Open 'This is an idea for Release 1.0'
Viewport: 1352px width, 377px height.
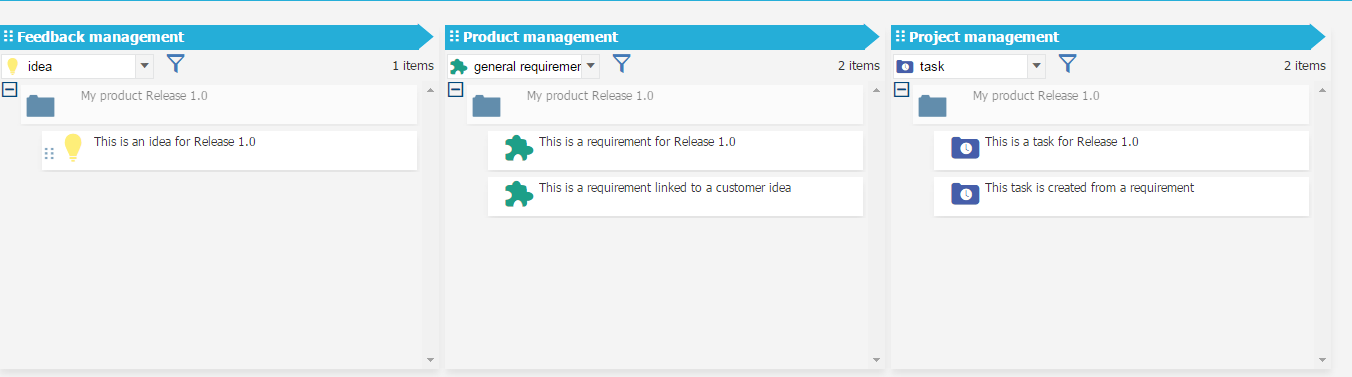tap(229, 150)
